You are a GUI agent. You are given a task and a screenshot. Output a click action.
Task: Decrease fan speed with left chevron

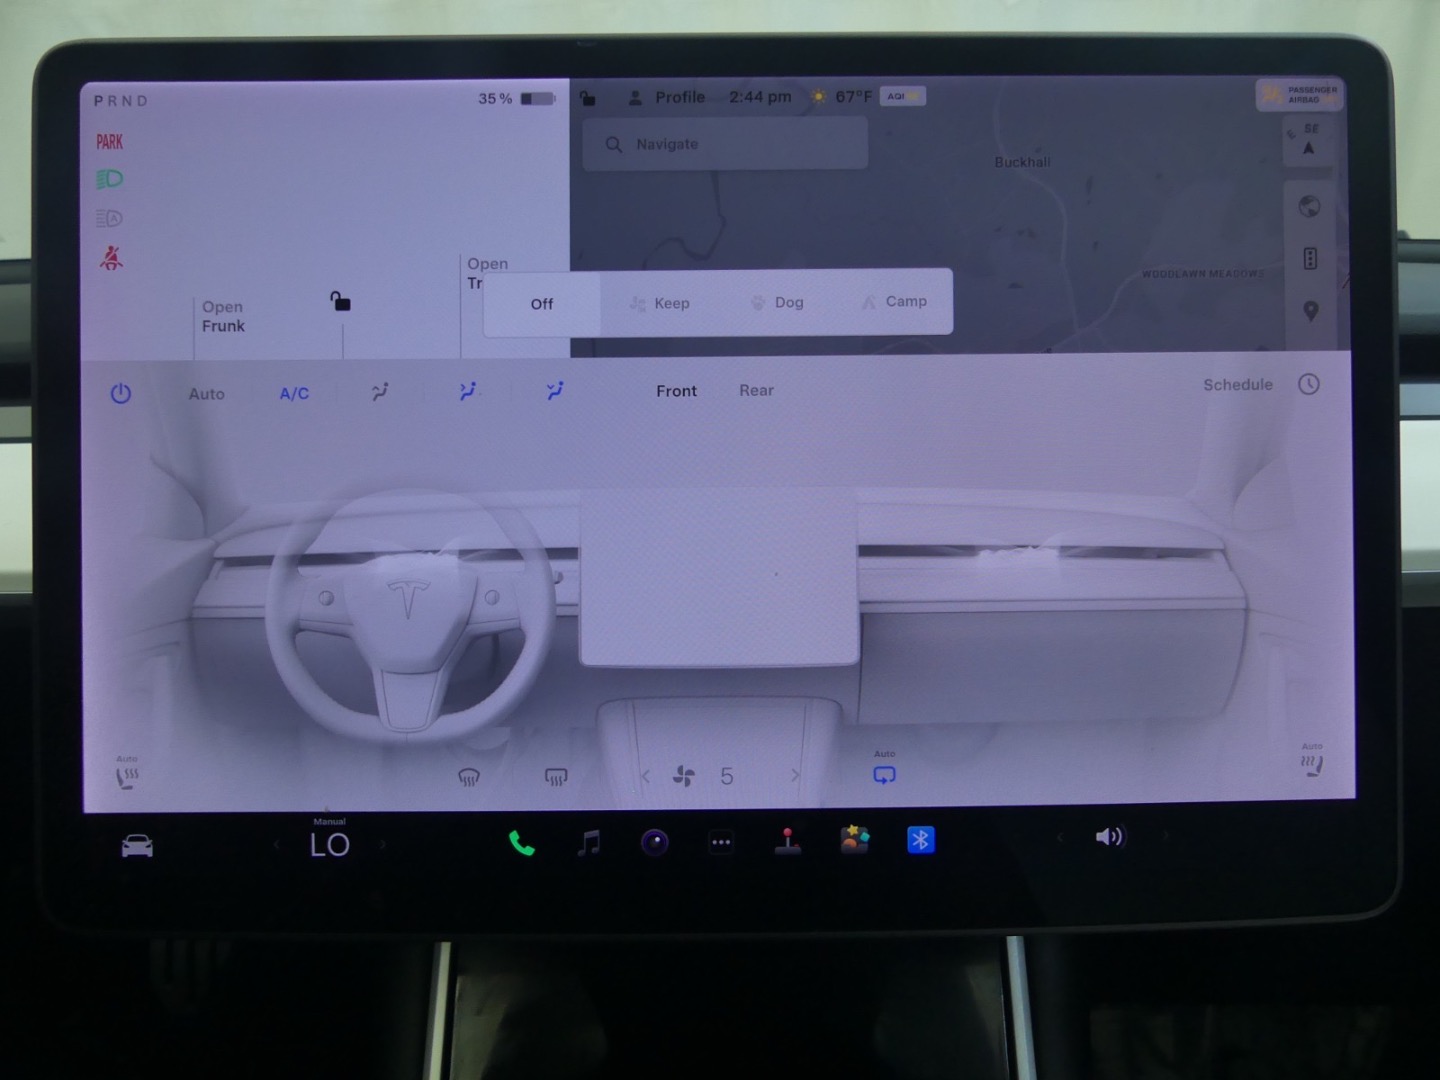[x=645, y=776]
